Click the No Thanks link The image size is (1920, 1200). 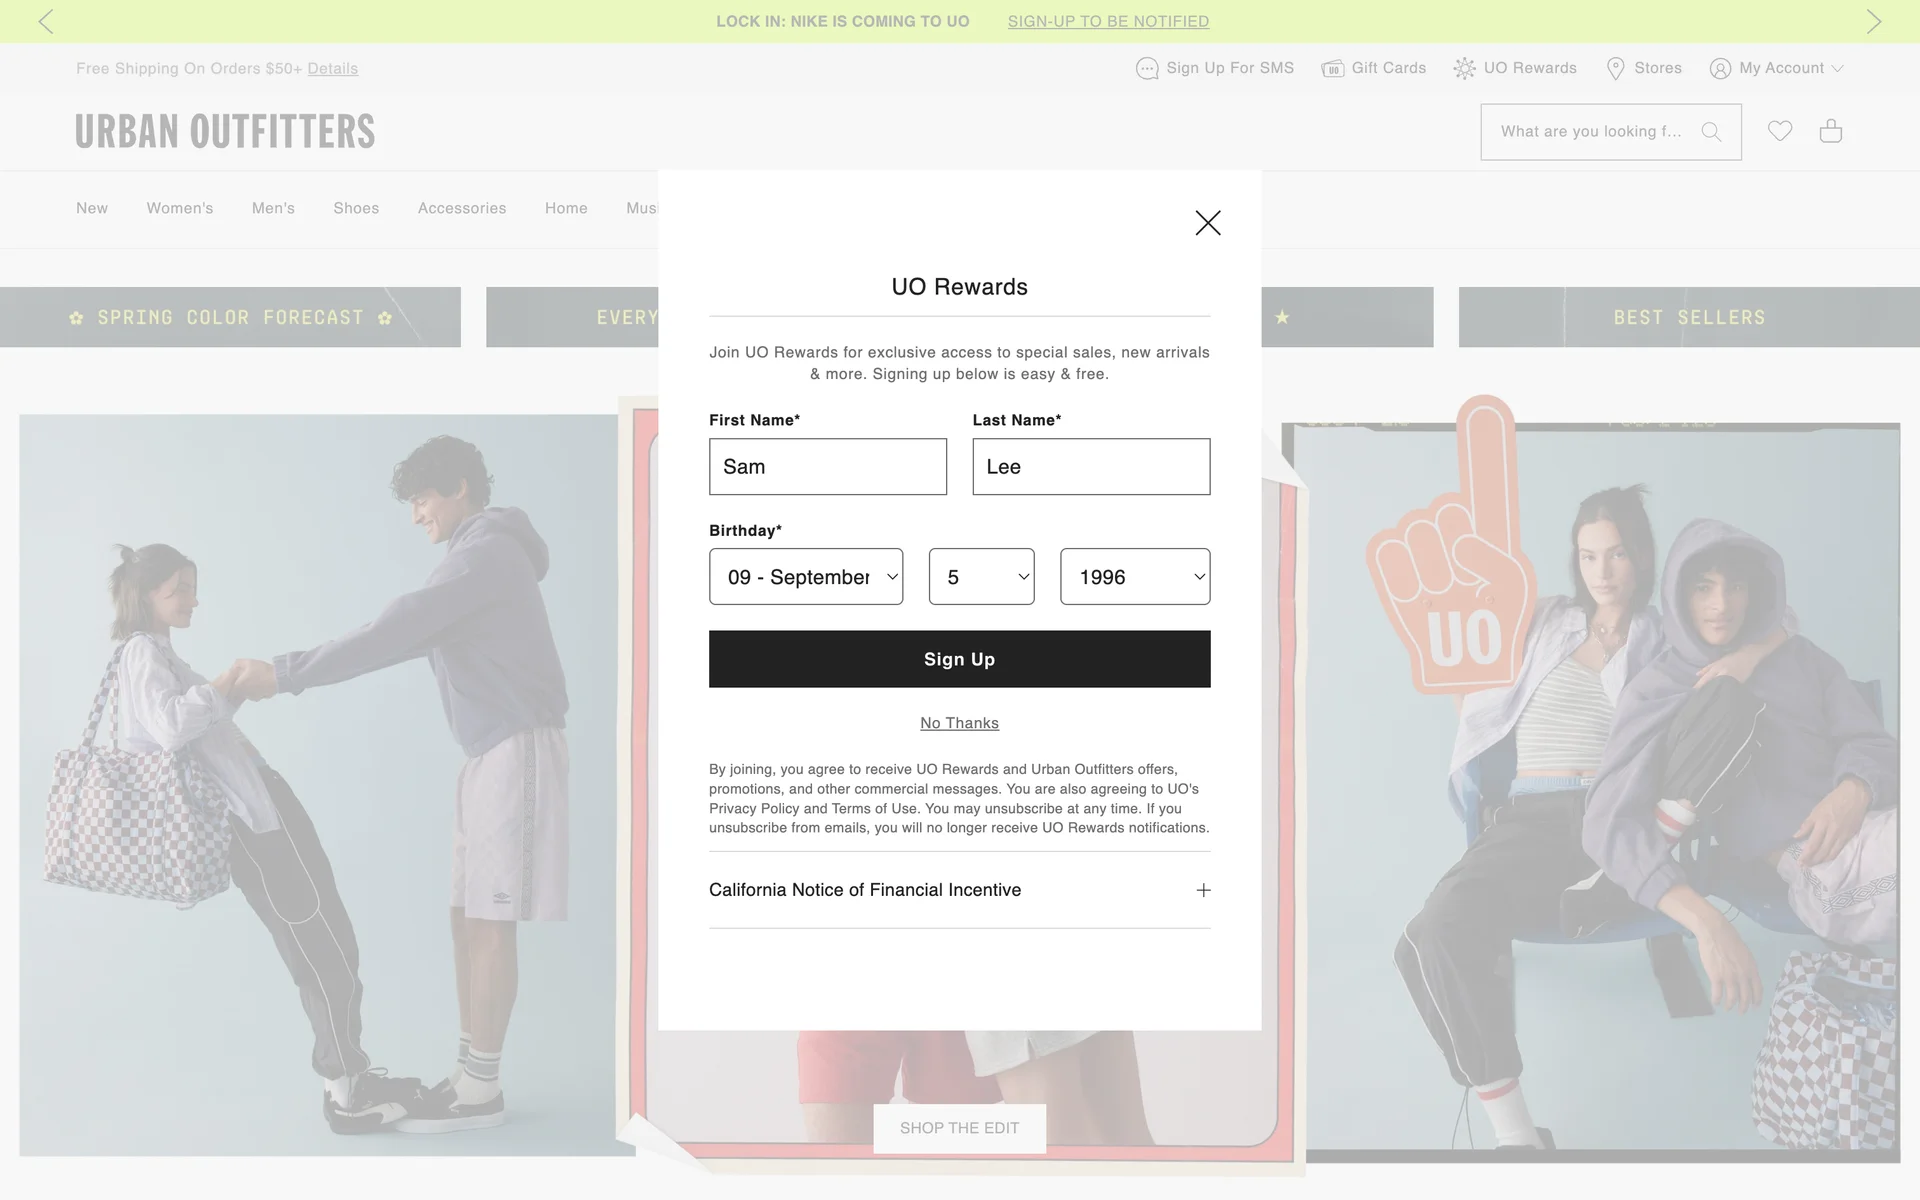pyautogui.click(x=959, y=723)
